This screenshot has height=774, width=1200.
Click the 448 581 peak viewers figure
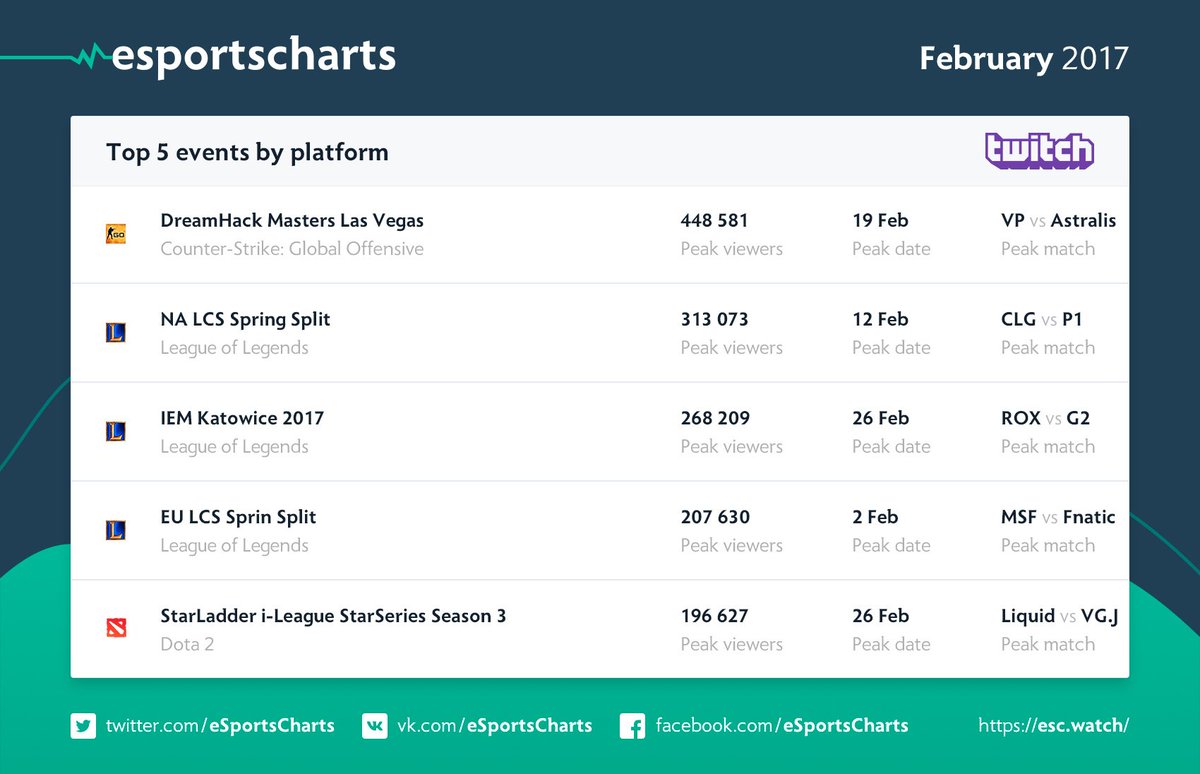[x=714, y=220]
